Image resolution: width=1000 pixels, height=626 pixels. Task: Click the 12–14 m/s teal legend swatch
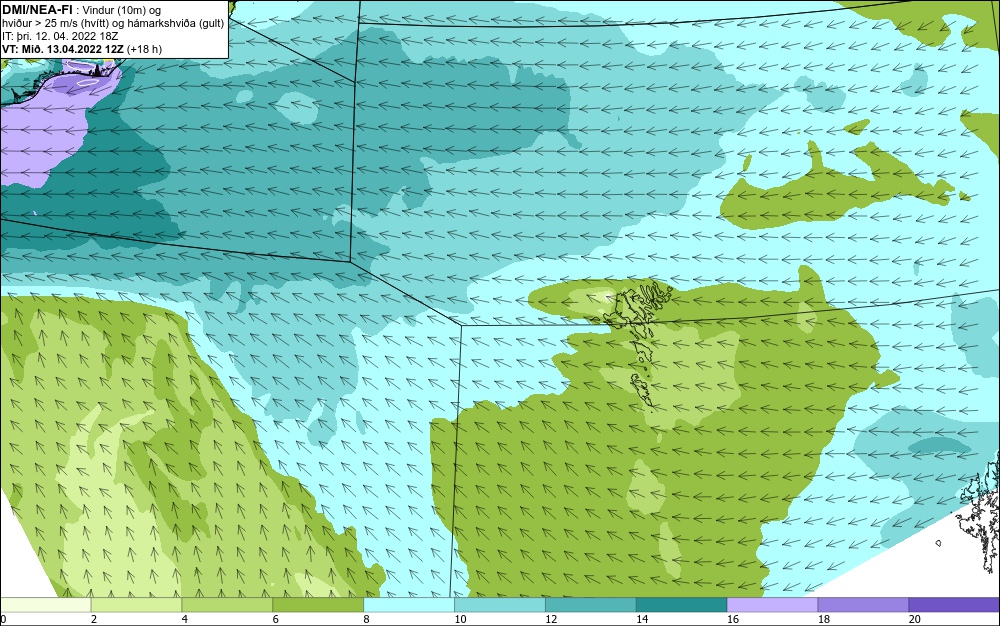click(591, 605)
